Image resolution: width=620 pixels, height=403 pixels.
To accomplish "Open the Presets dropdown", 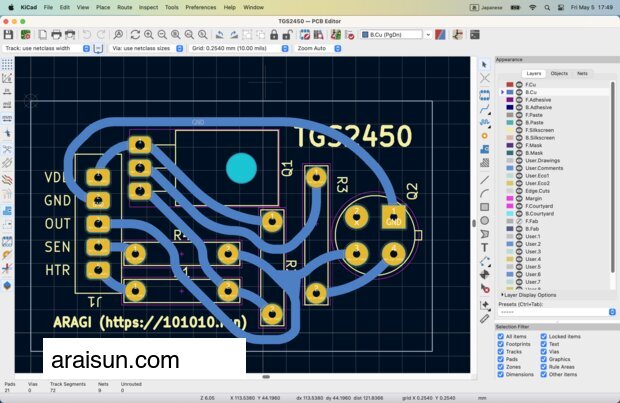I will (x=557, y=312).
